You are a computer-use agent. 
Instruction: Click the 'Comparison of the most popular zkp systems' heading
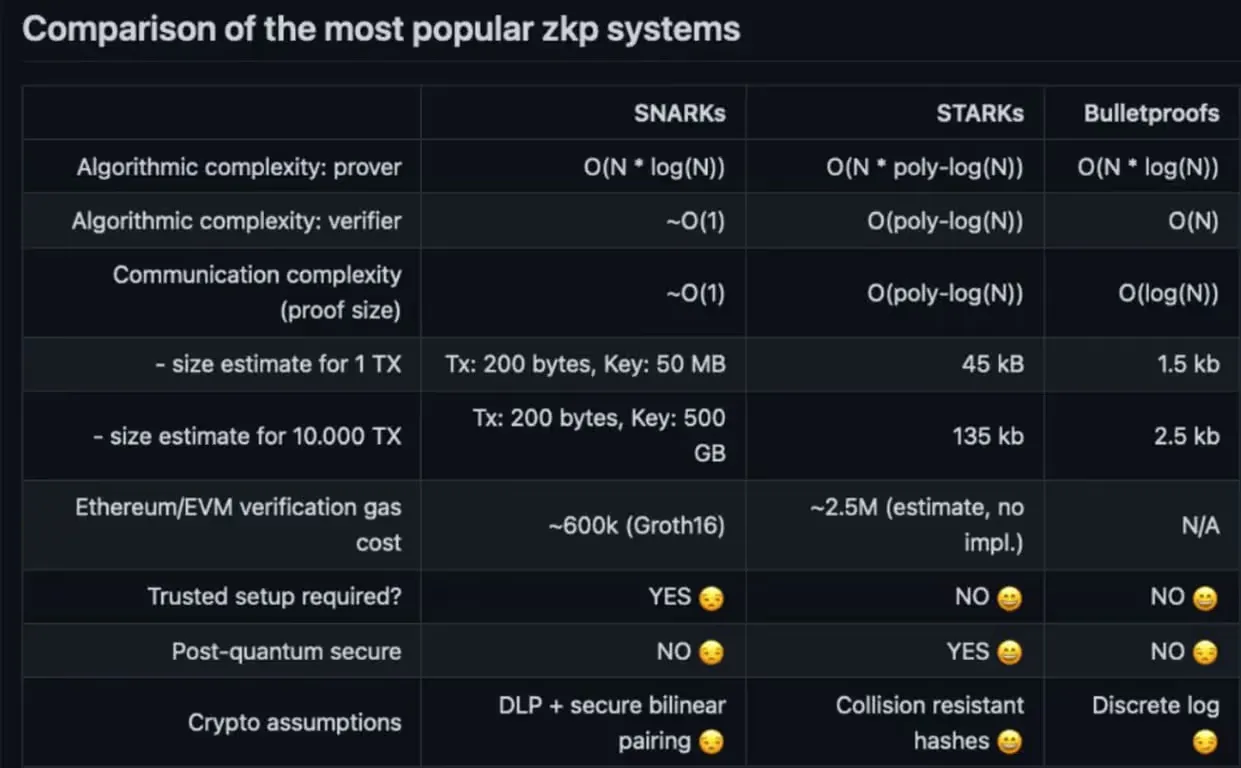[x=381, y=28]
